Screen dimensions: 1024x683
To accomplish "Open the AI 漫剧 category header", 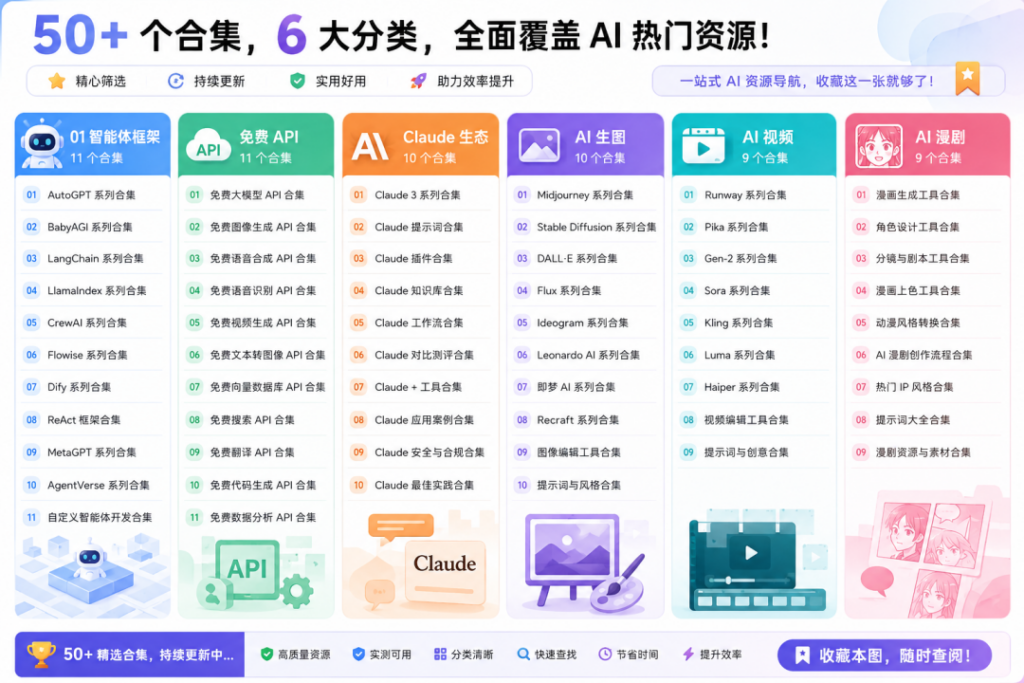I will (x=927, y=145).
